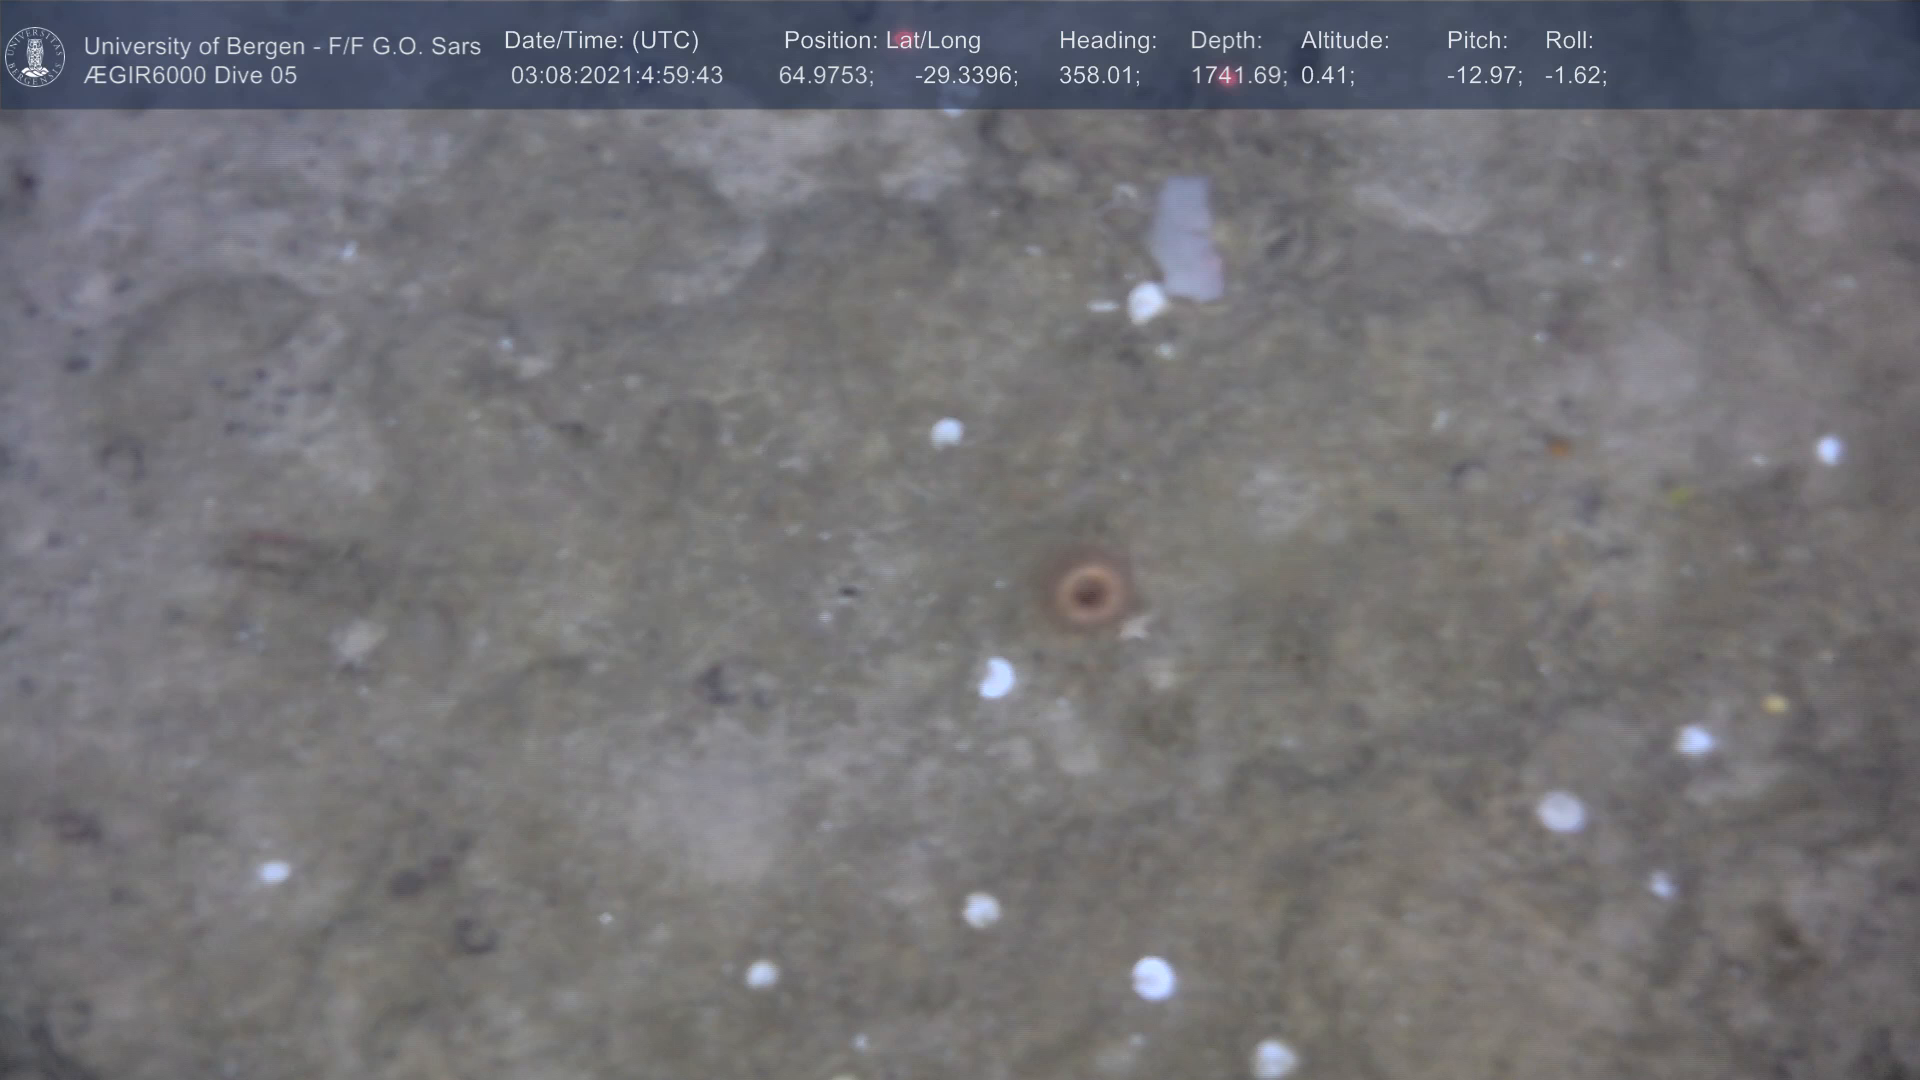
Task: Click the heading value 358.01
Action: [x=1098, y=76]
